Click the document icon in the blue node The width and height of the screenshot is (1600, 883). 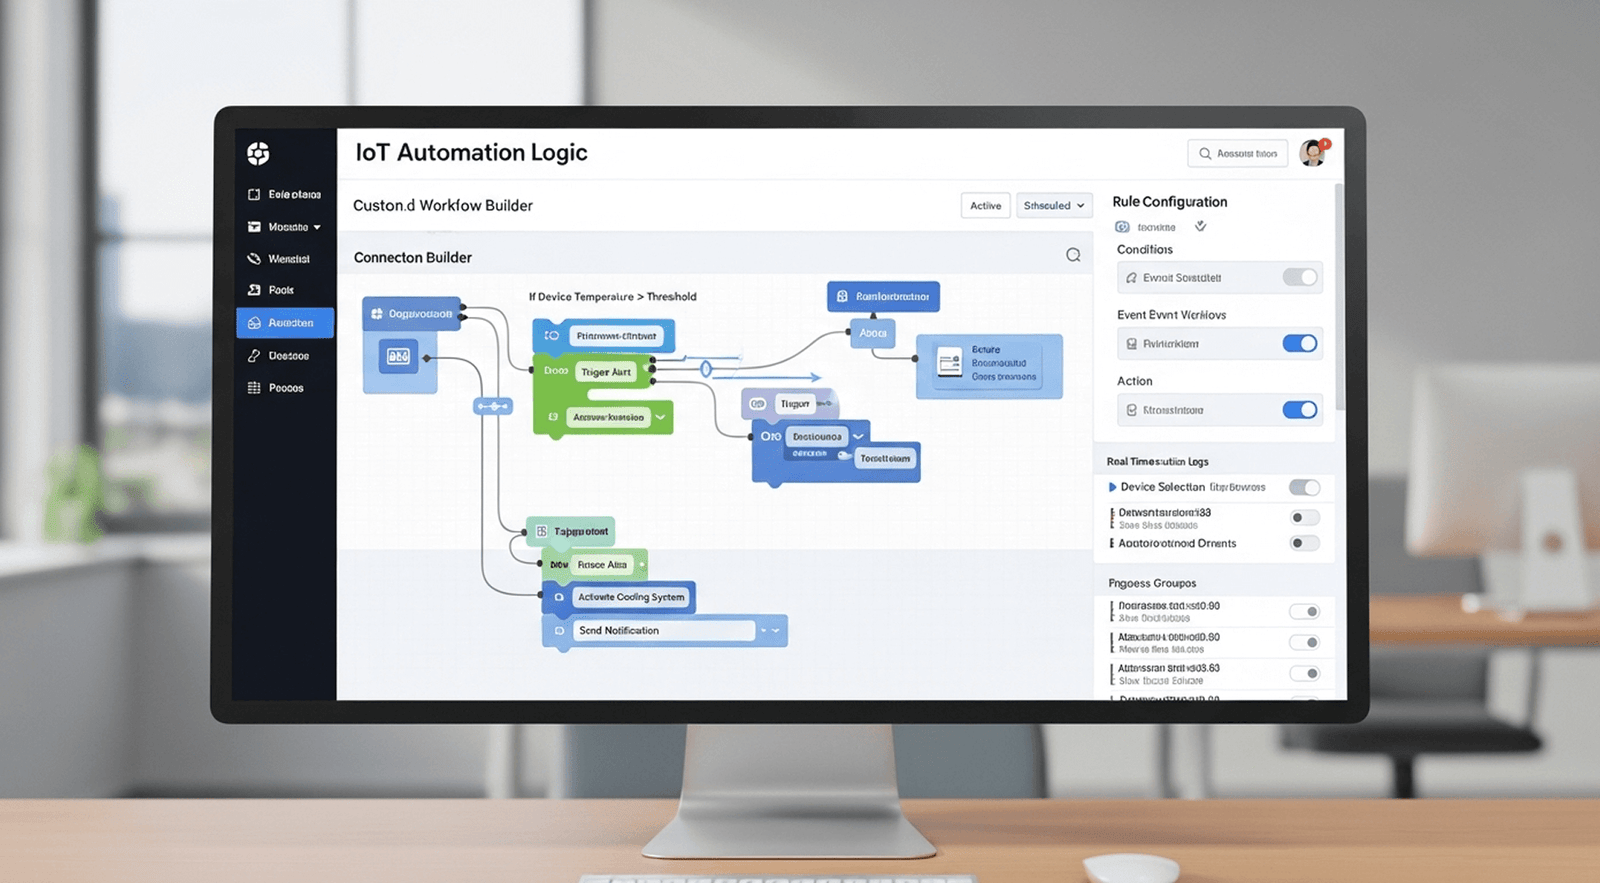pos(949,363)
